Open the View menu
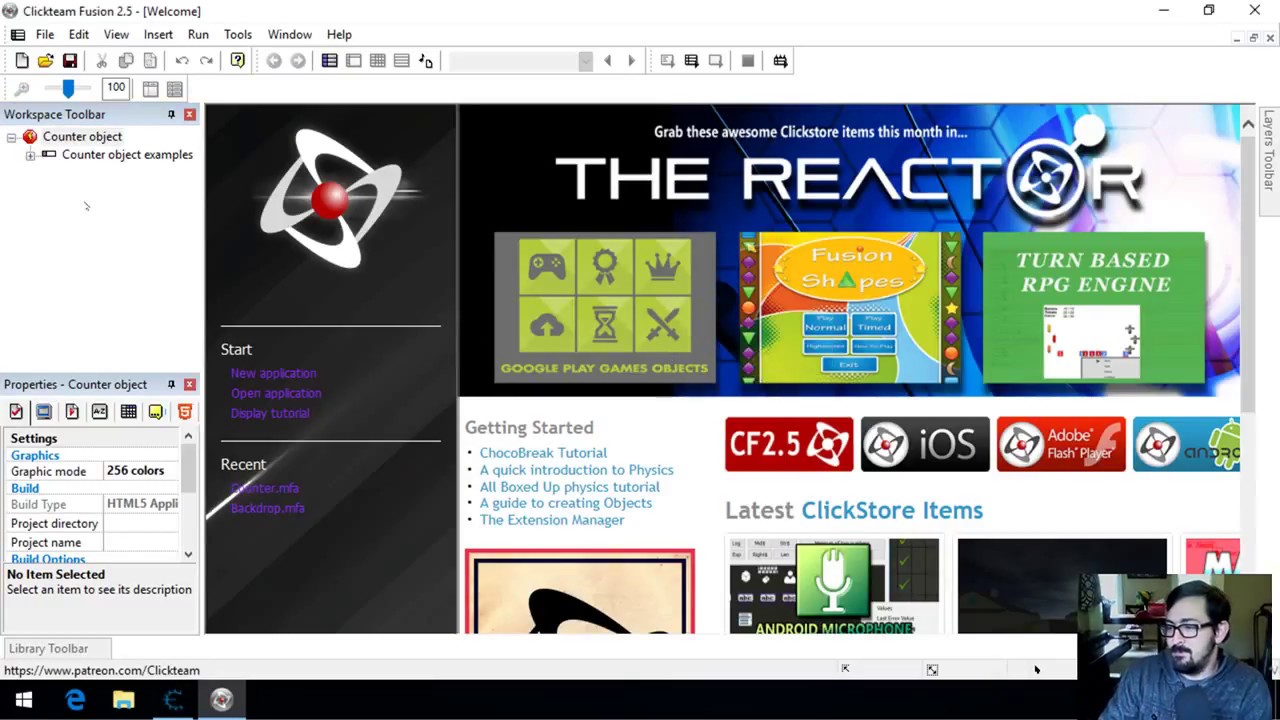1280x720 pixels. (x=116, y=34)
